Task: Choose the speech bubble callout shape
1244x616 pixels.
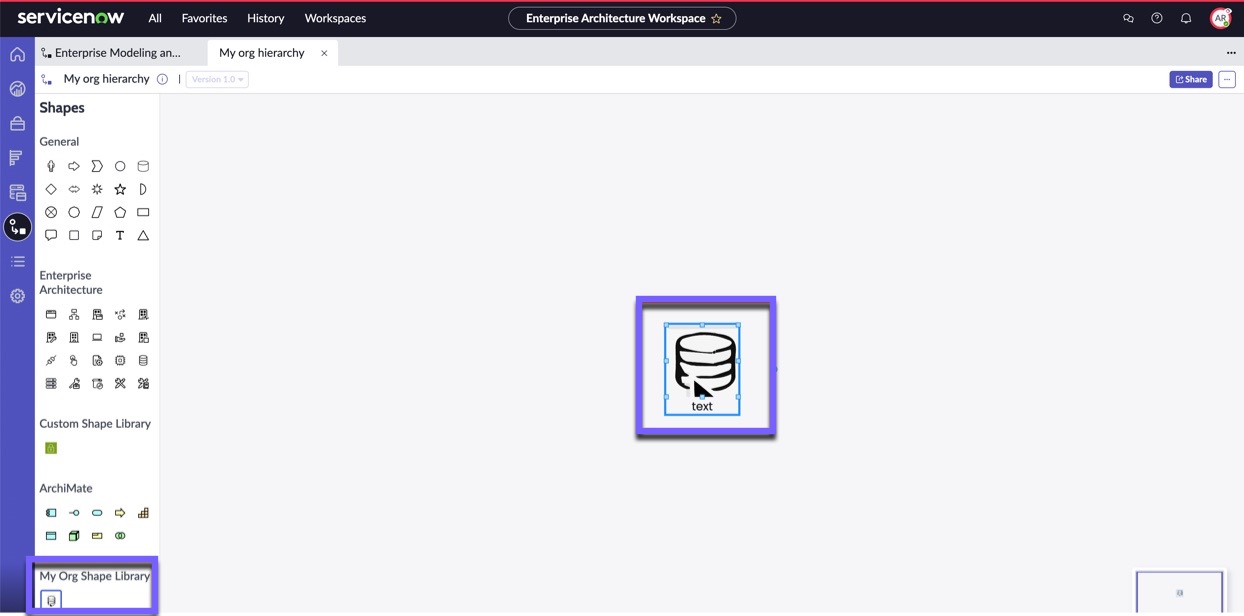Action: pos(51,235)
